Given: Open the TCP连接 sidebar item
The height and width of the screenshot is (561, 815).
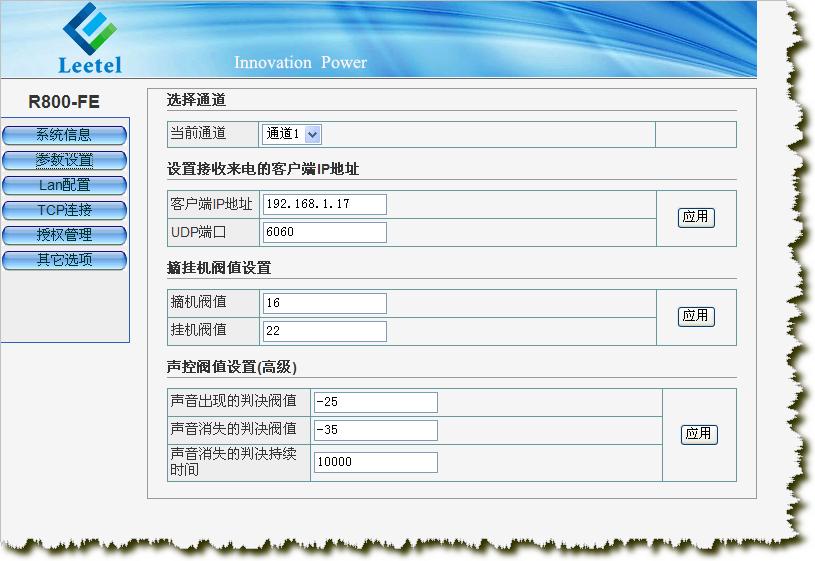Looking at the screenshot, I should pyautogui.click(x=64, y=210).
